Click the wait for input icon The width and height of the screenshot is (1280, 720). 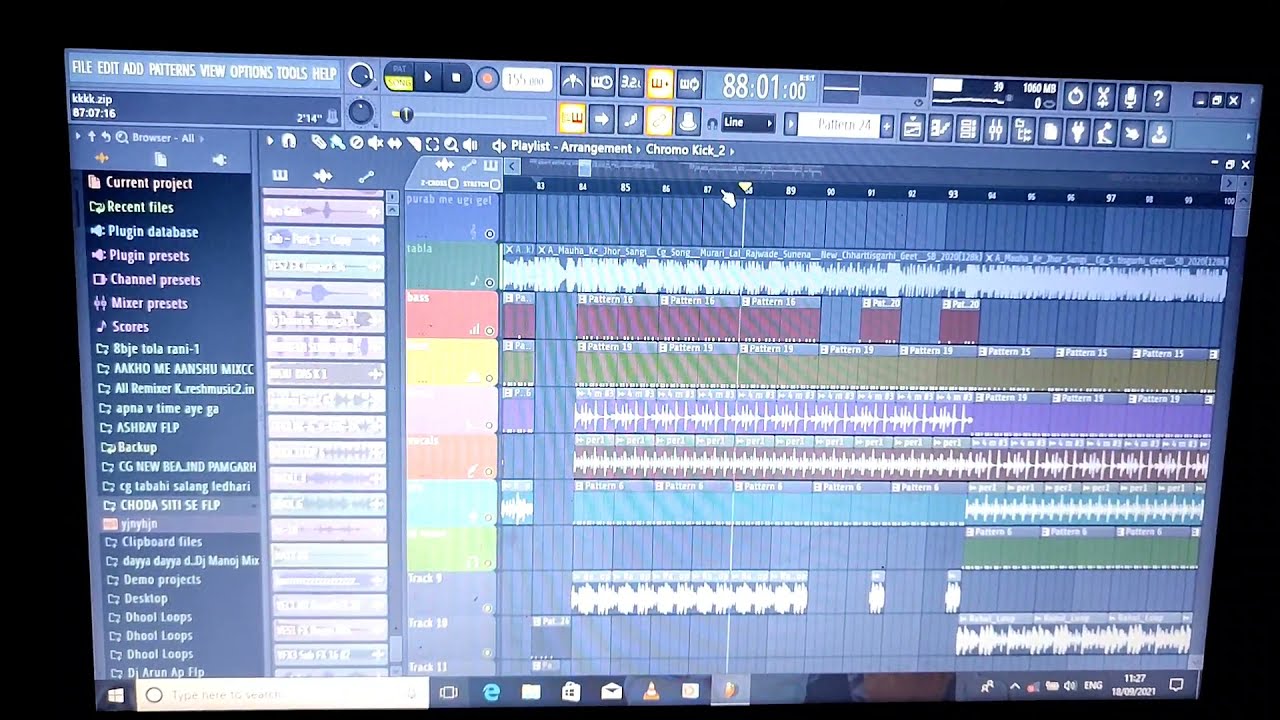coord(602,82)
